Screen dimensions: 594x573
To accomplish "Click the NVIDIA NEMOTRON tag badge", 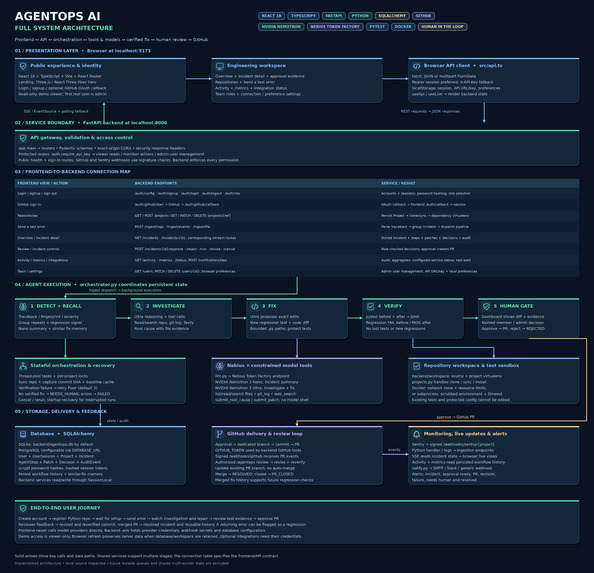I will 281,27.
